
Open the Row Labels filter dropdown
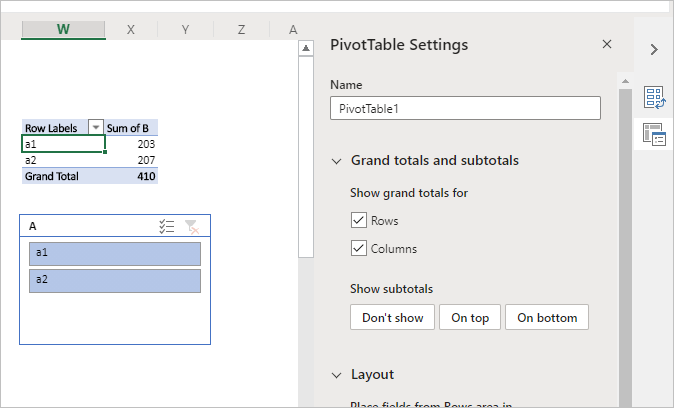pos(96,128)
